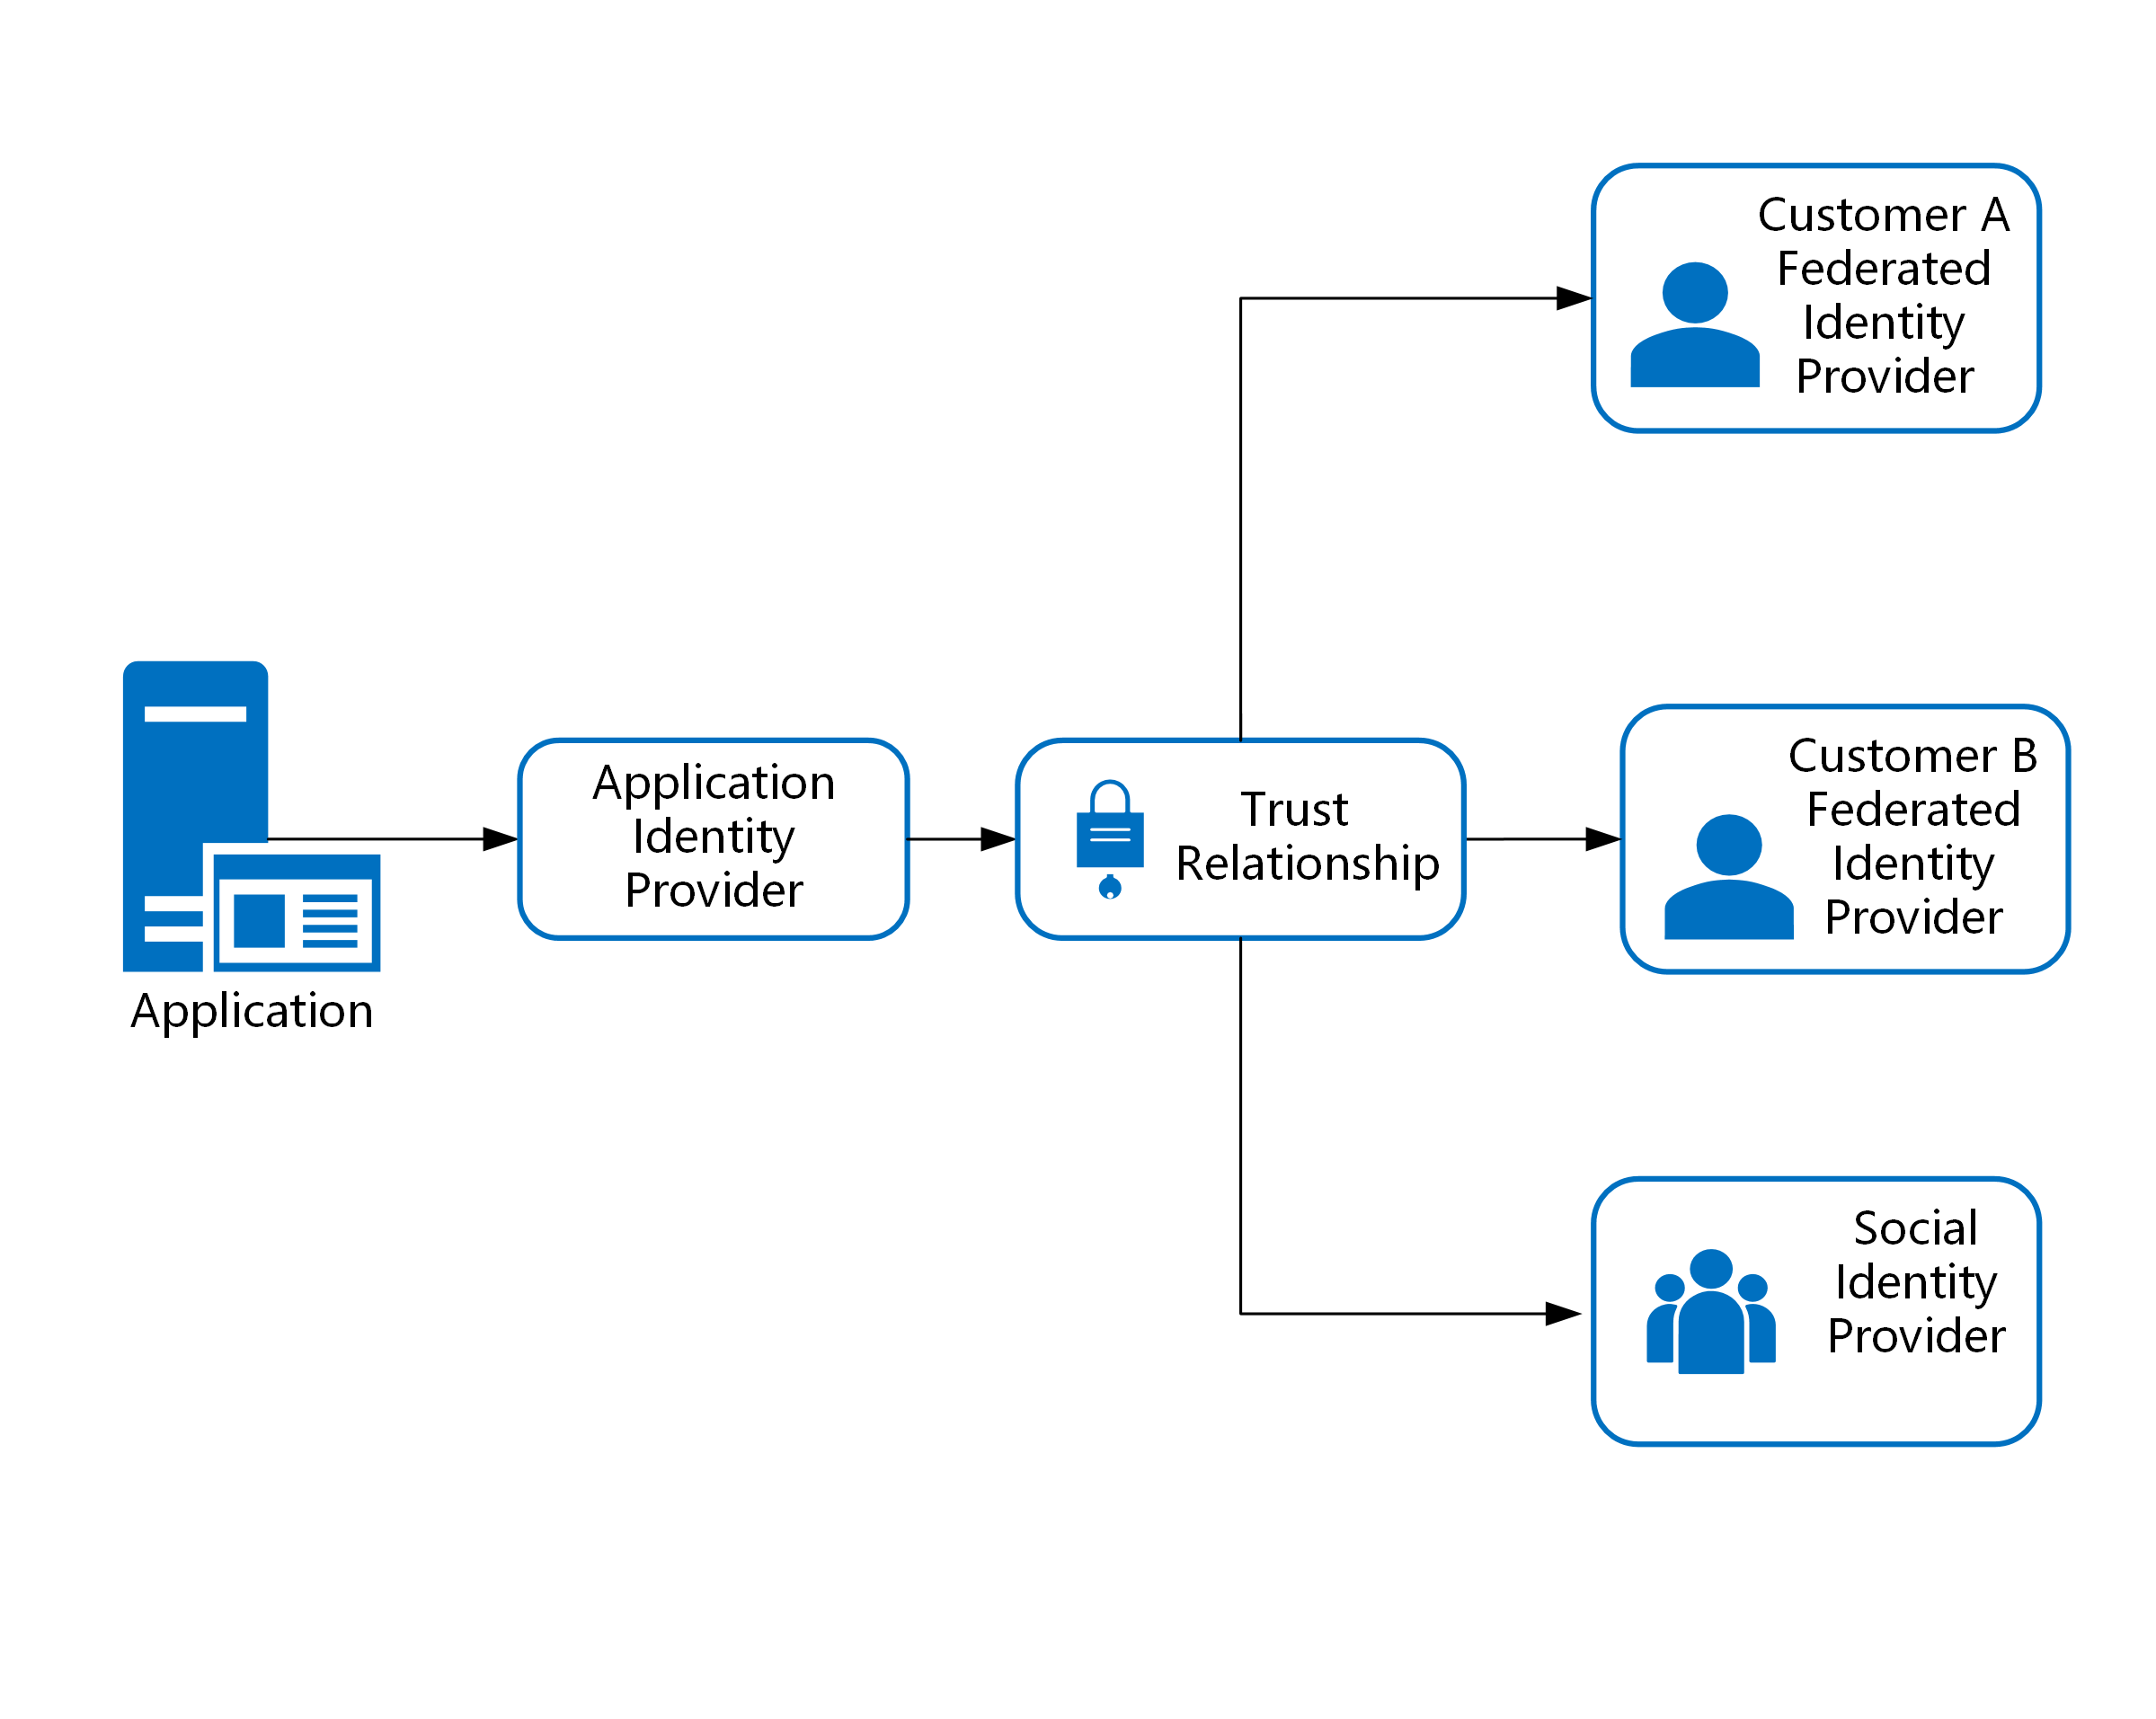Click the arrow from Application to Identity Provider

[404, 824]
